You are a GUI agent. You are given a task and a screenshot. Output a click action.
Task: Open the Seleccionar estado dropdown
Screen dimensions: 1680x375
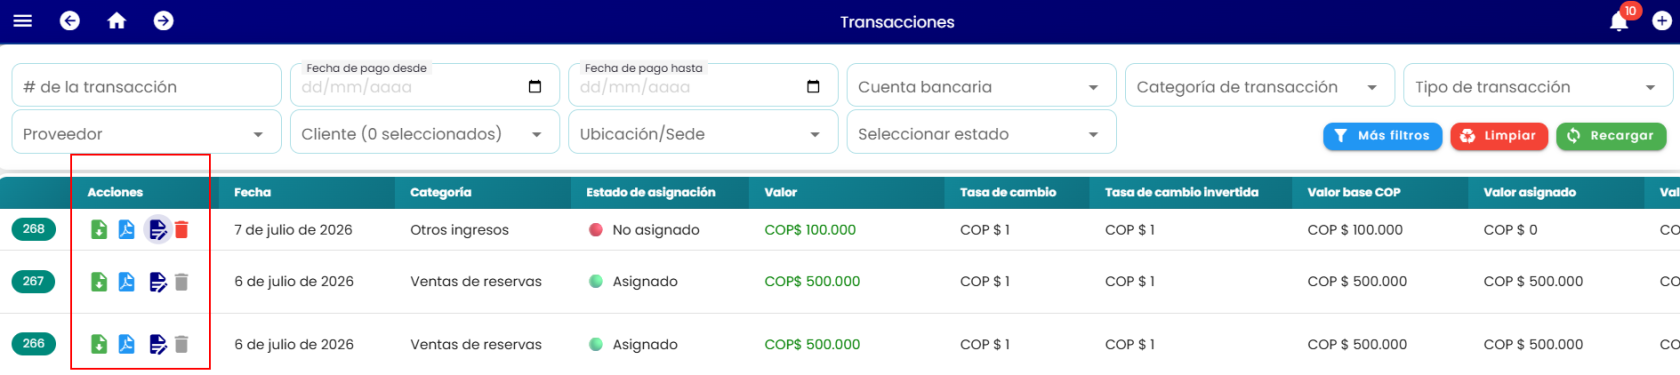click(981, 133)
